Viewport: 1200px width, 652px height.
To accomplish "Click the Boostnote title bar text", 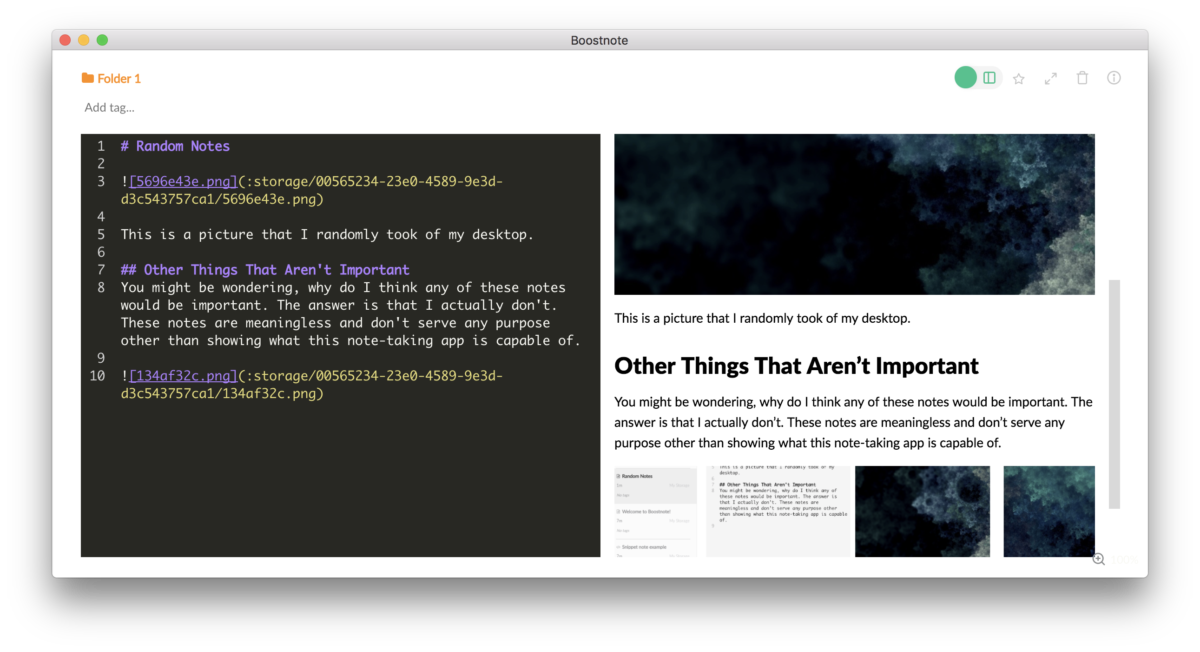I will coord(599,40).
